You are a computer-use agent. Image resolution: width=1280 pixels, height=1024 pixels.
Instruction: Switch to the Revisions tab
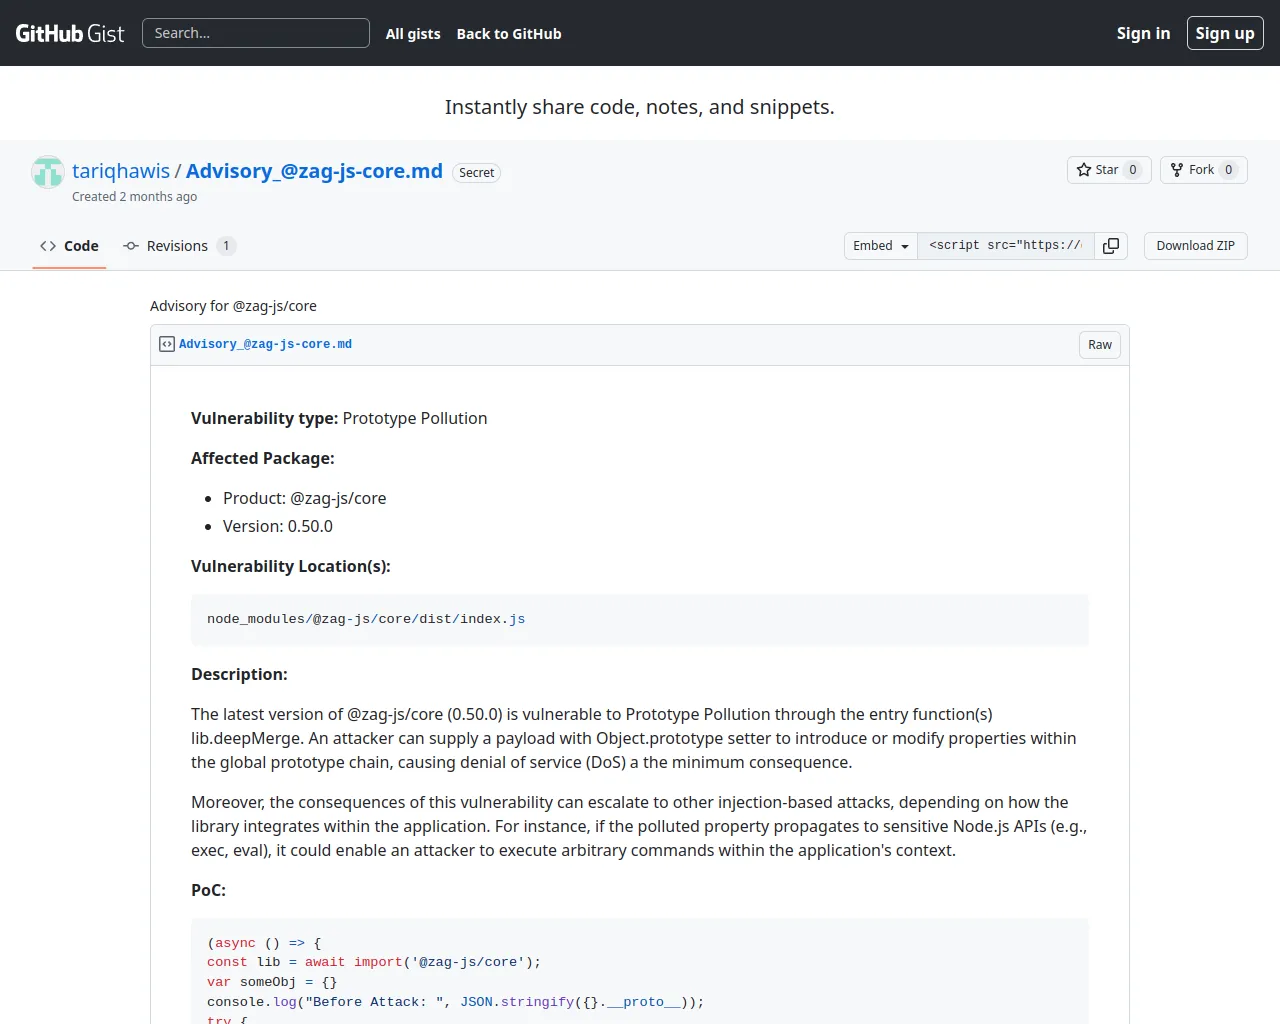pos(179,246)
